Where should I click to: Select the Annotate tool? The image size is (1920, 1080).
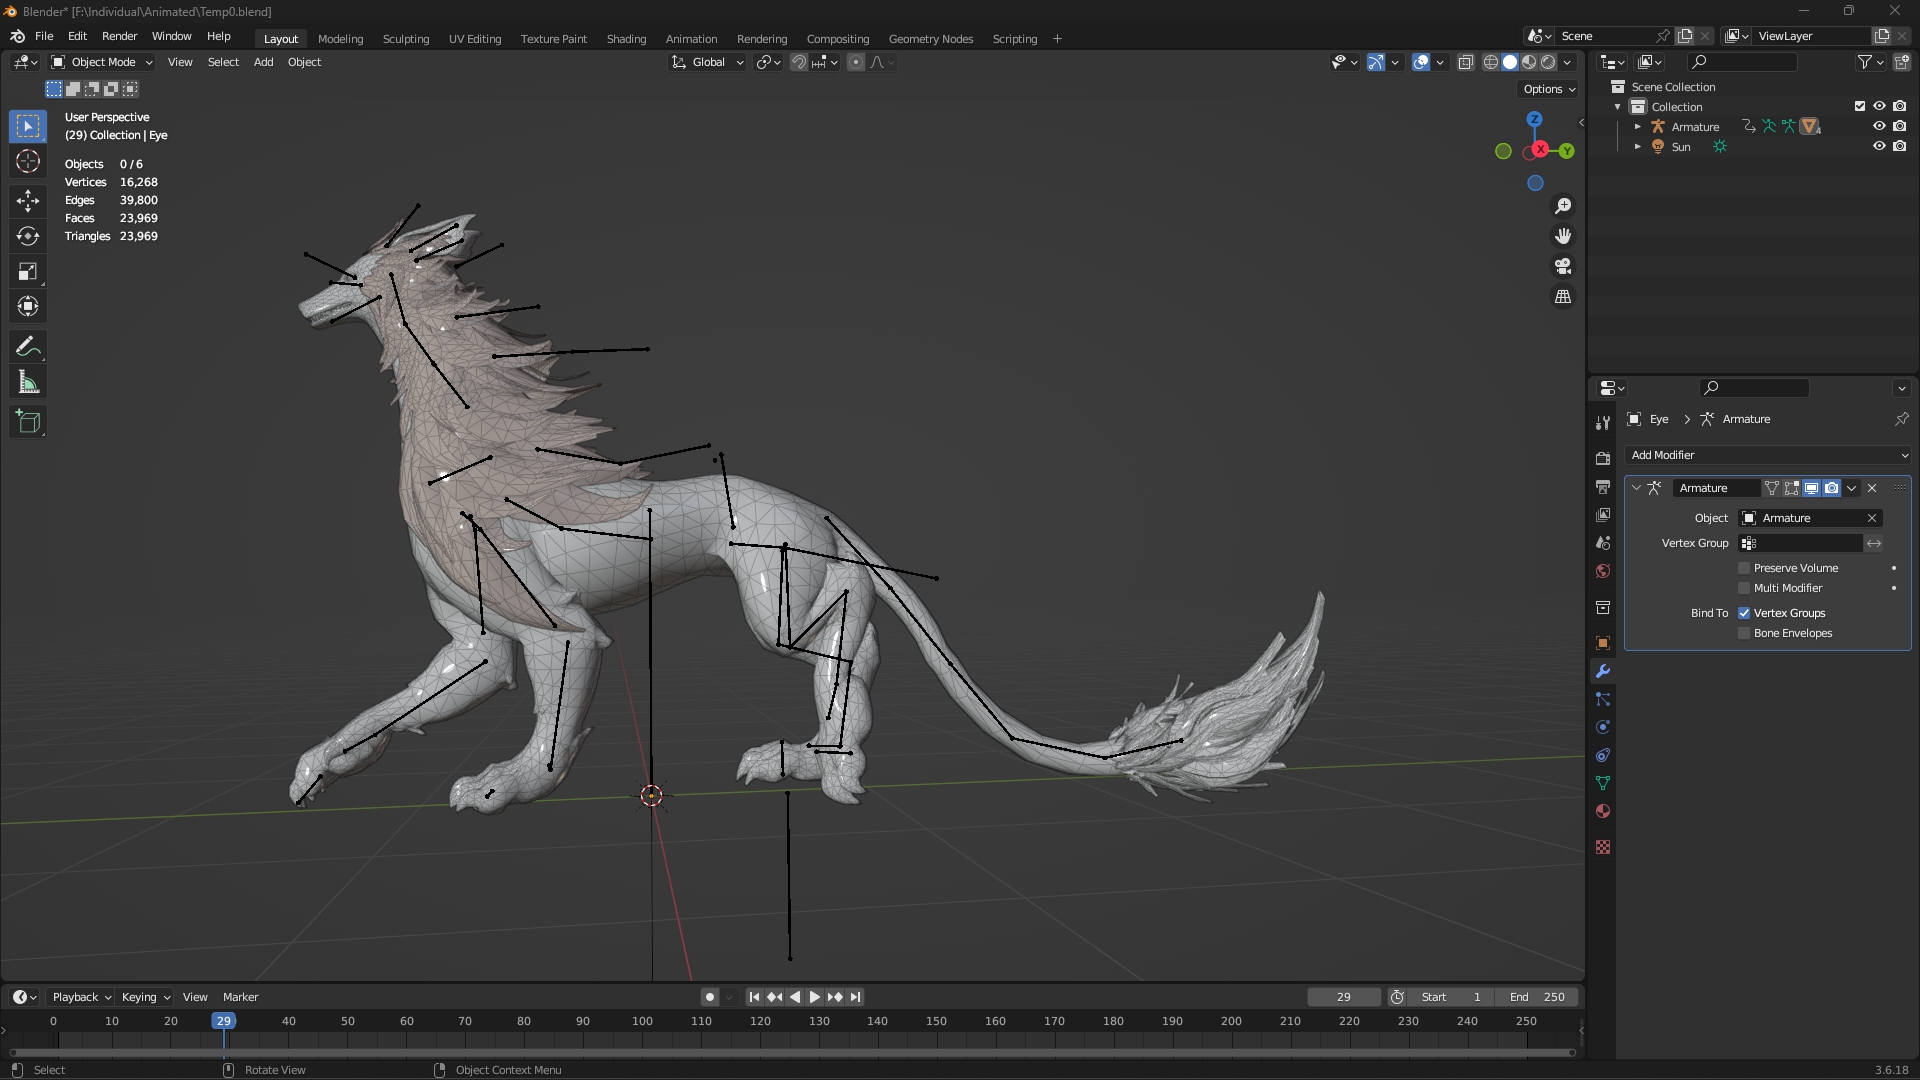click(28, 347)
